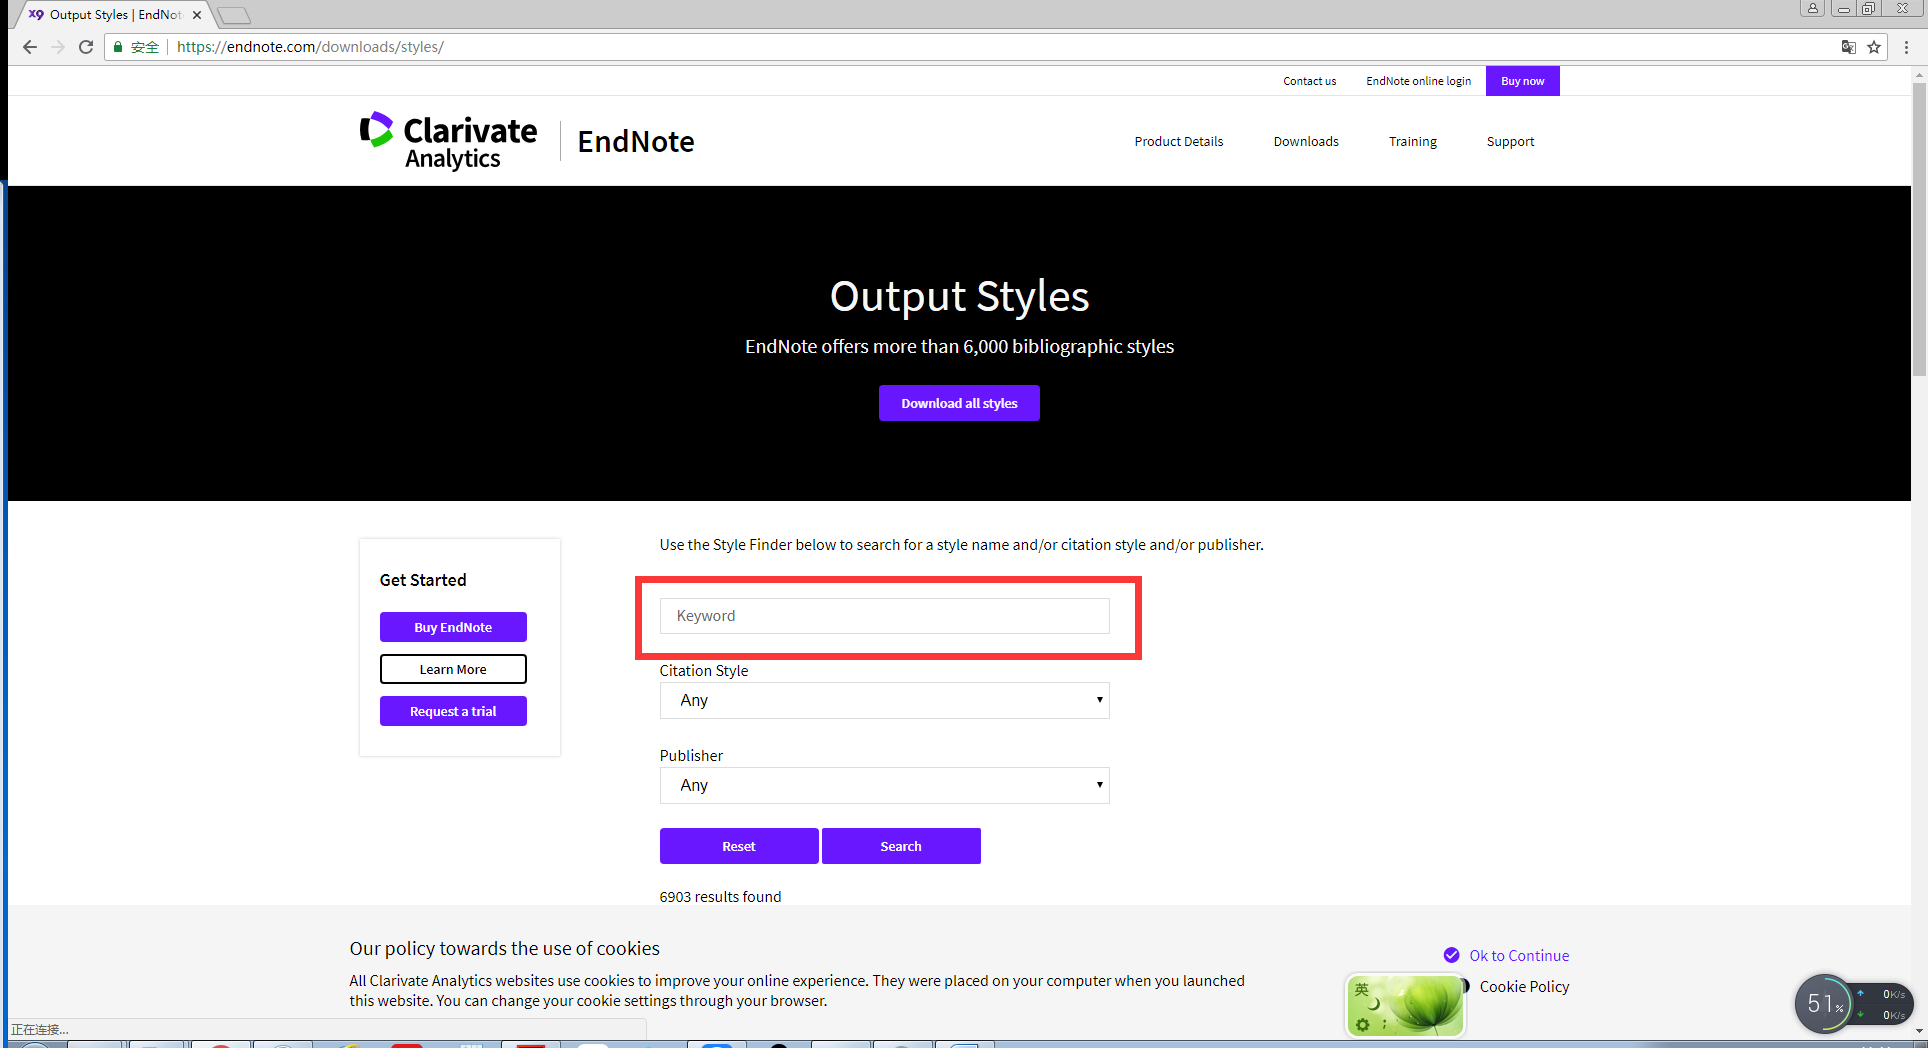Click the Chrome user profile icon
The image size is (1928, 1048).
pos(1813,8)
